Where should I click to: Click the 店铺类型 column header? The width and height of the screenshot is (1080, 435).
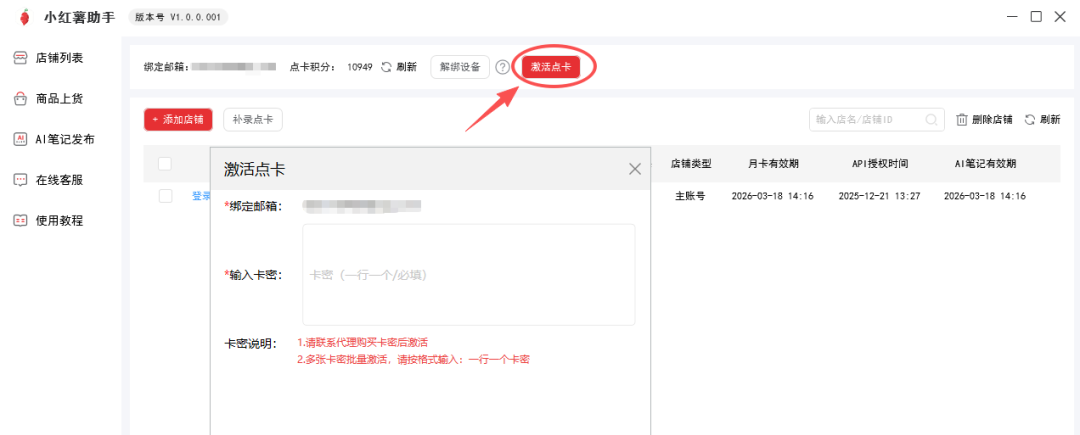tap(691, 164)
